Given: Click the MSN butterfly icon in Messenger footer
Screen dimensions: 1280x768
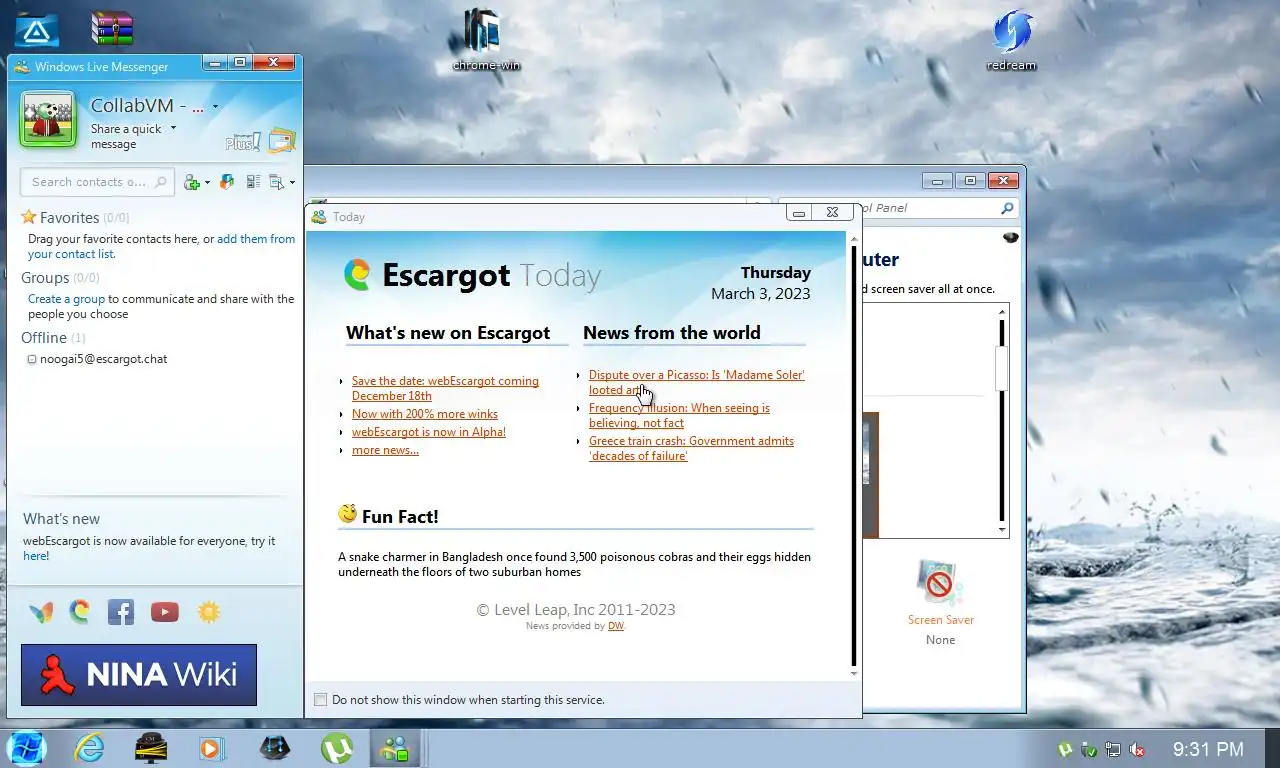Looking at the screenshot, I should click(41, 612).
